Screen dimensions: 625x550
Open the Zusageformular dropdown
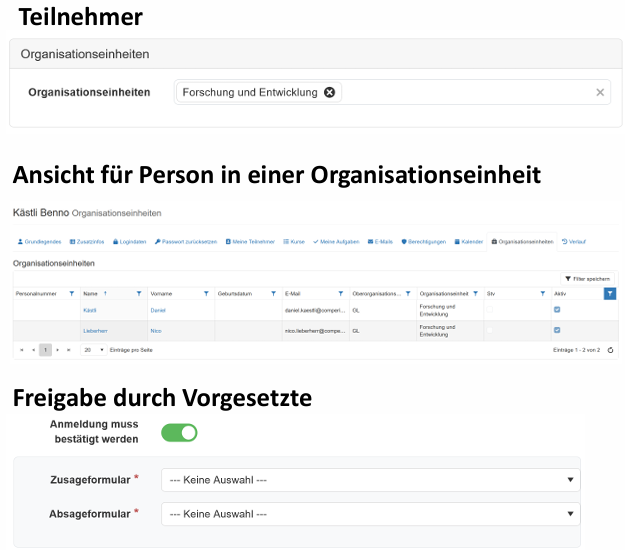pos(371,480)
